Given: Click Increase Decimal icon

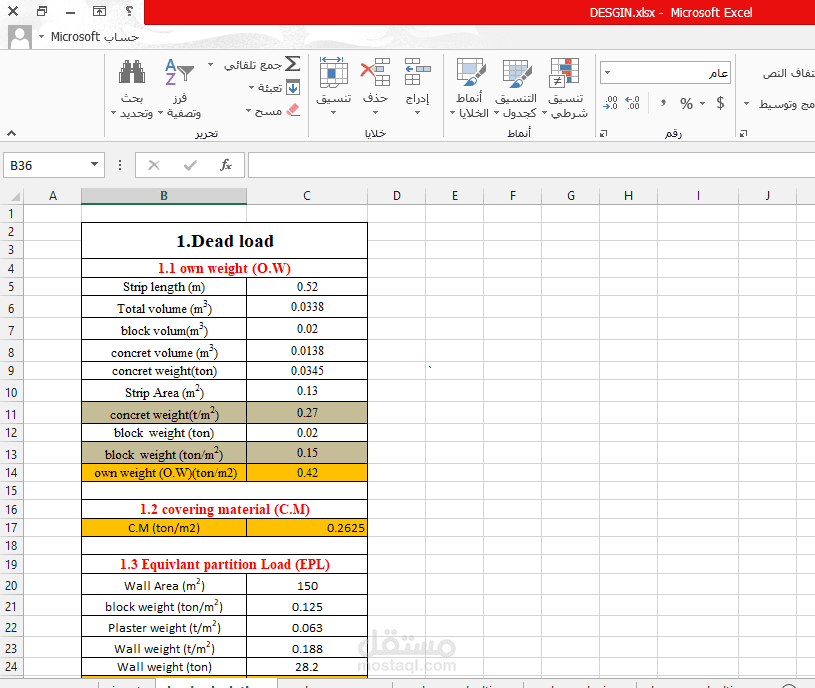Looking at the screenshot, I should click(633, 103).
